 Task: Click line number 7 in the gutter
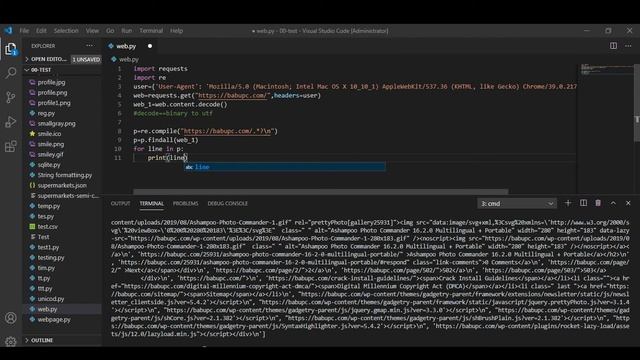click(x=119, y=122)
